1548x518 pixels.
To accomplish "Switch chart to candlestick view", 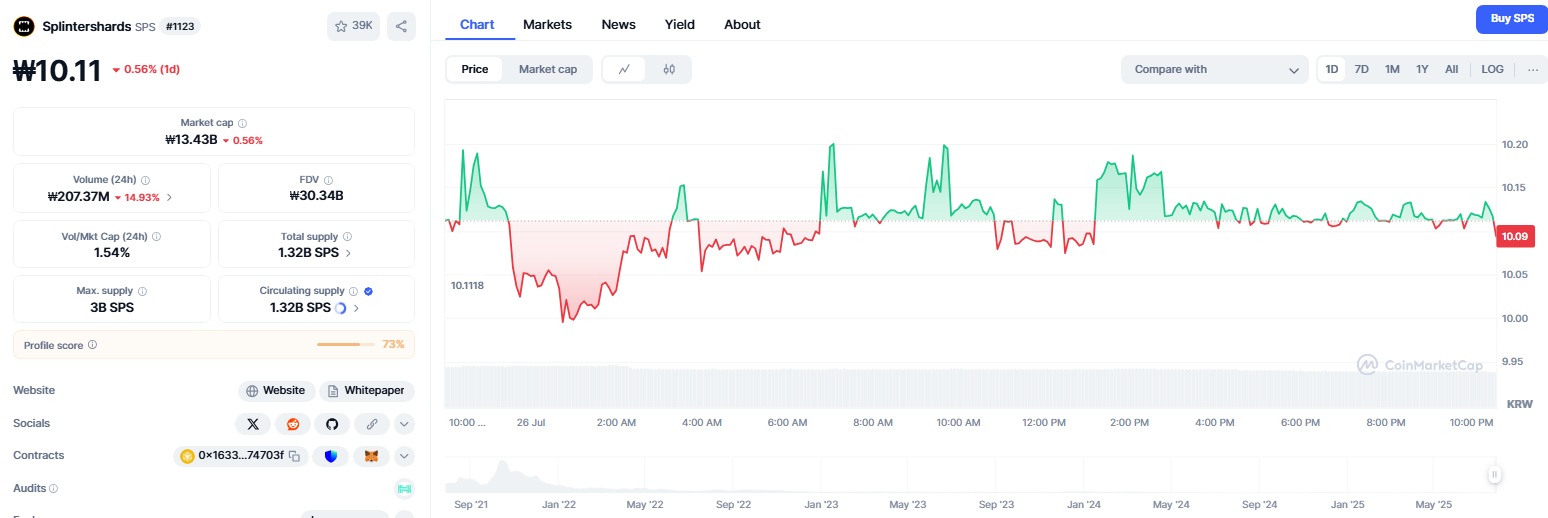I will coord(669,69).
